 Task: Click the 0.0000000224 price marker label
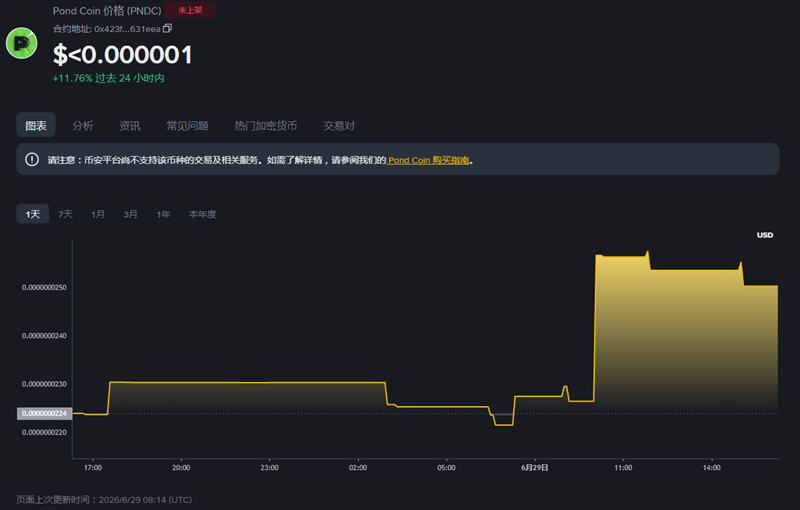(44, 413)
